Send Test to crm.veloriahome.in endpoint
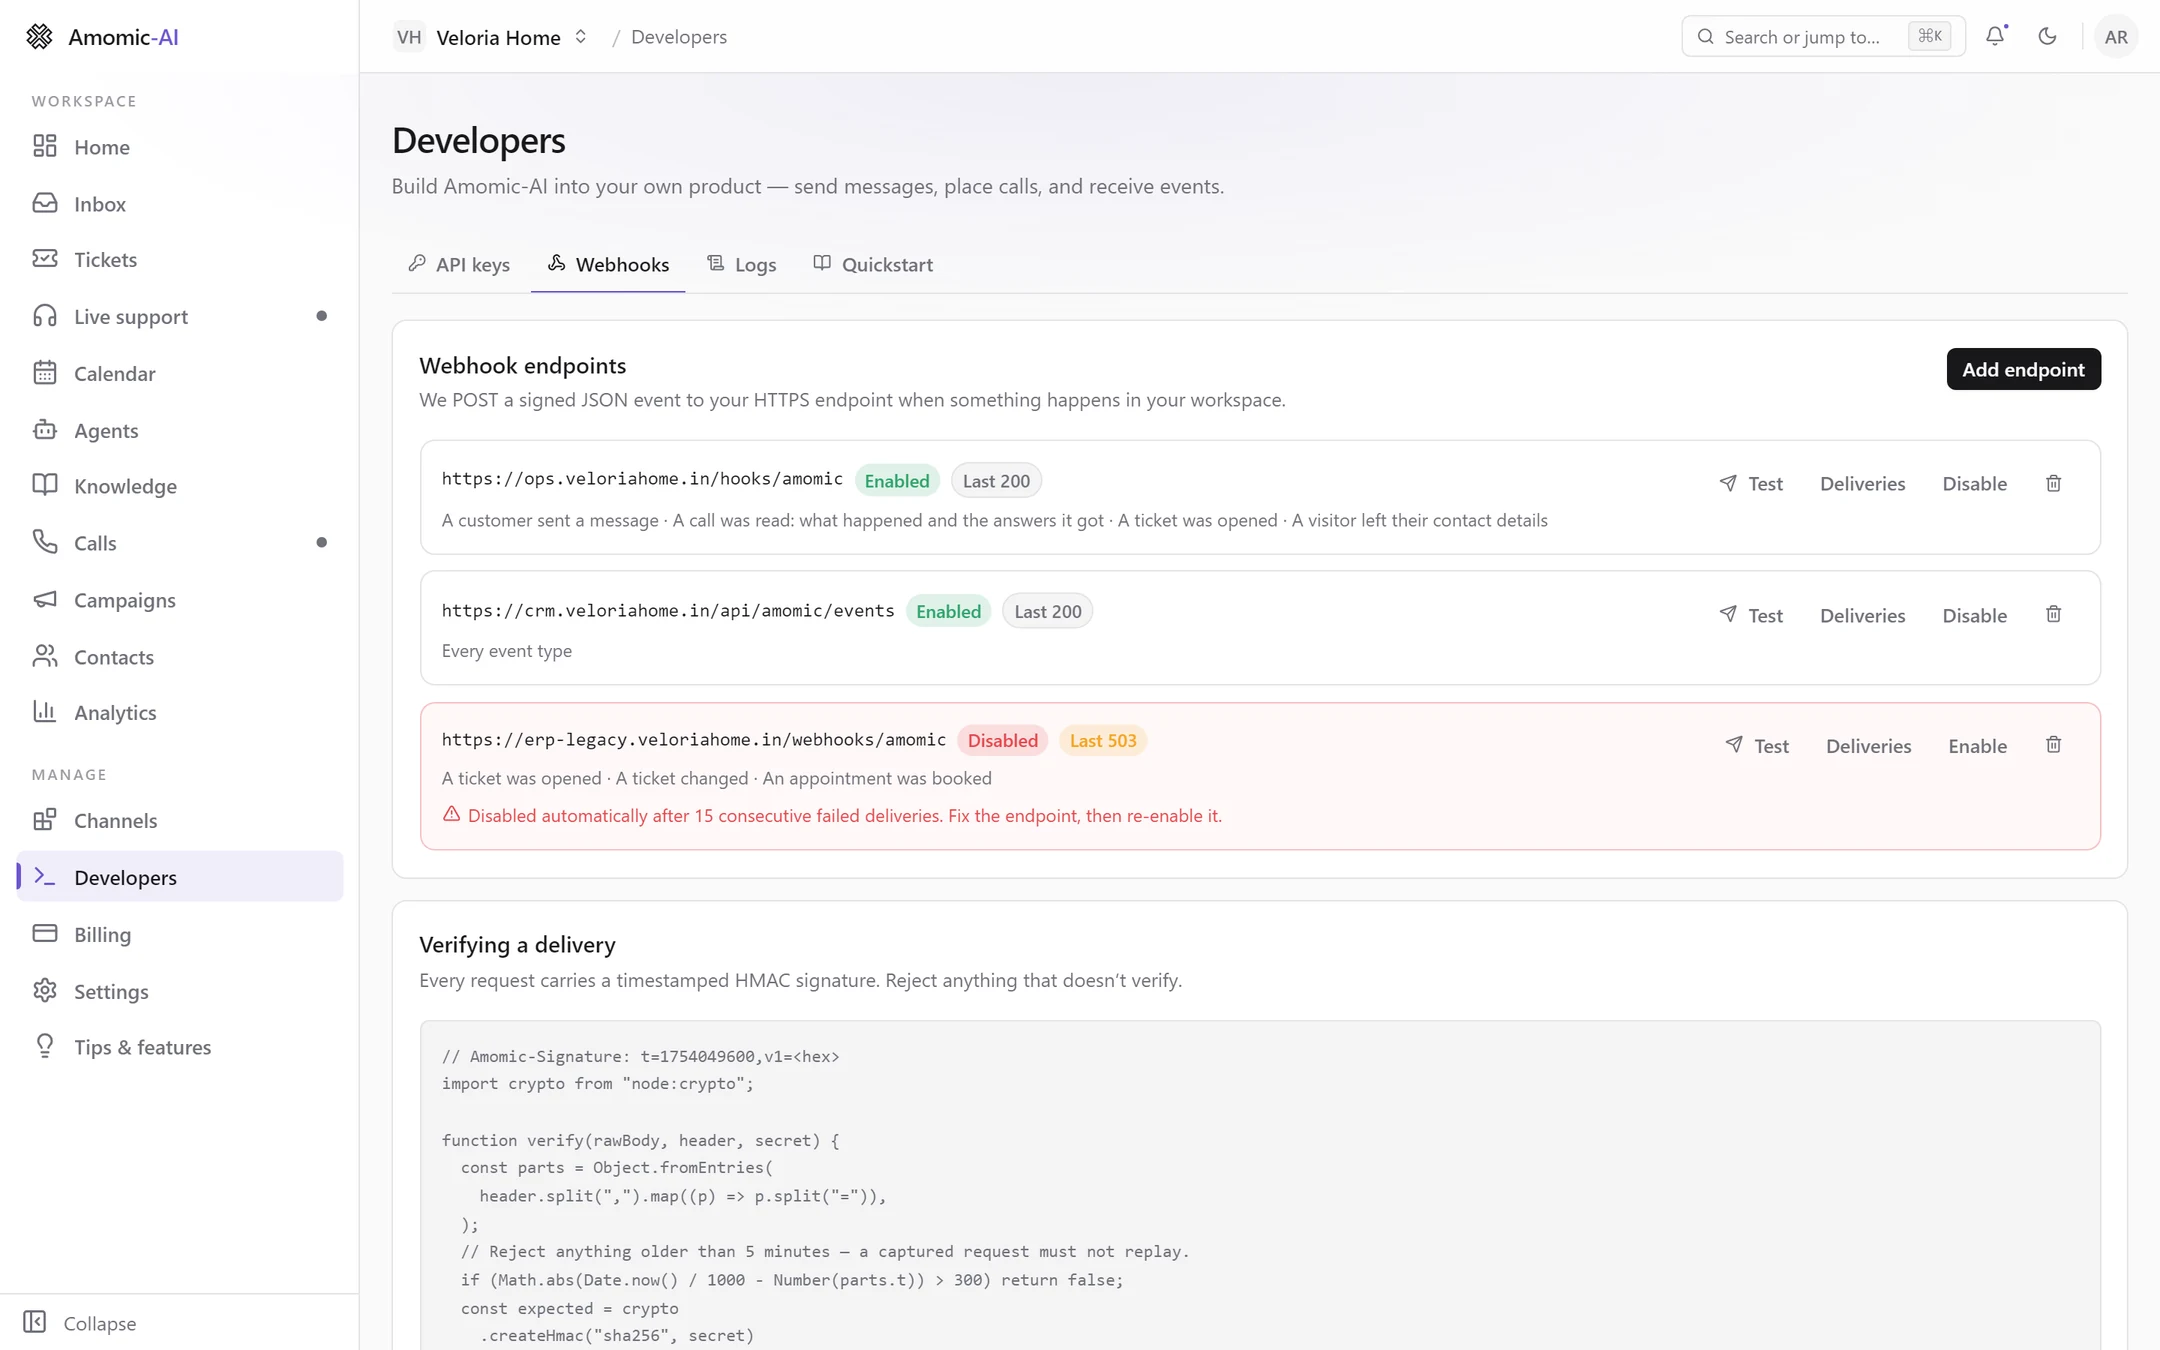The image size is (2160, 1350). (x=1751, y=615)
